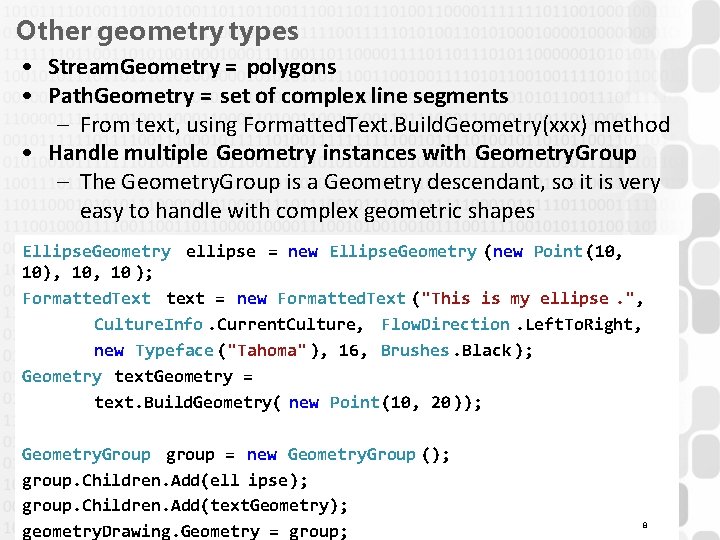This screenshot has width=720, height=540.
Task: Click the 'geometryDrawing.Geometry = group;' code line
Action: point(185,531)
